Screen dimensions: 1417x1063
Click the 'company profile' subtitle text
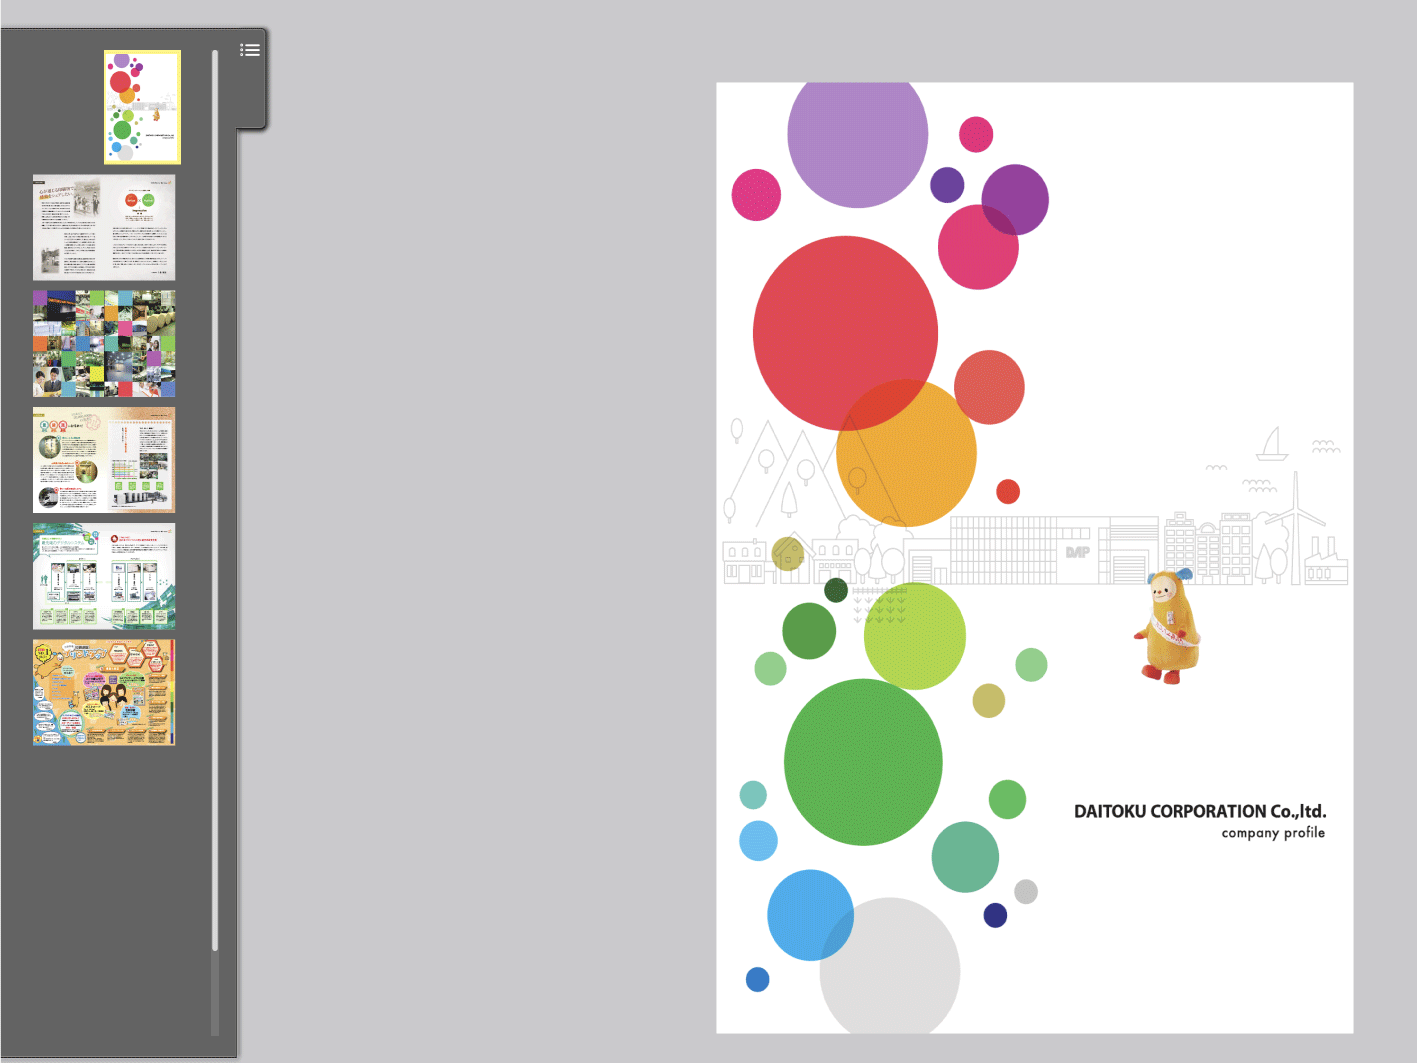1273,833
